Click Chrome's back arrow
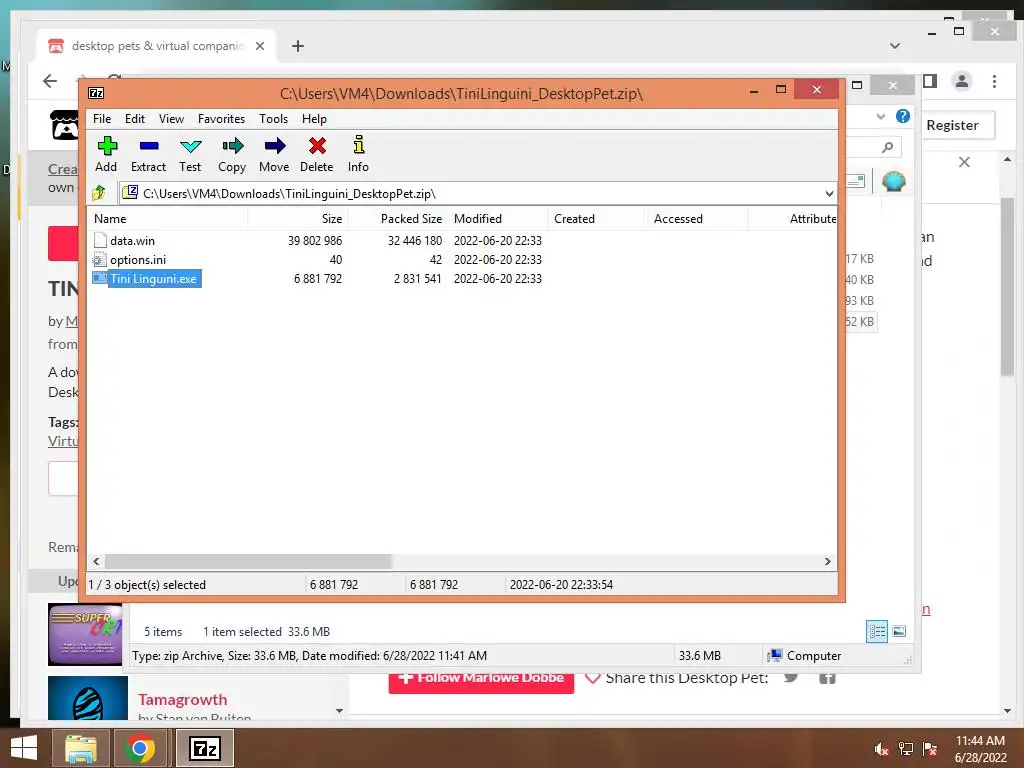Screen dimensions: 1024x768 [50, 81]
